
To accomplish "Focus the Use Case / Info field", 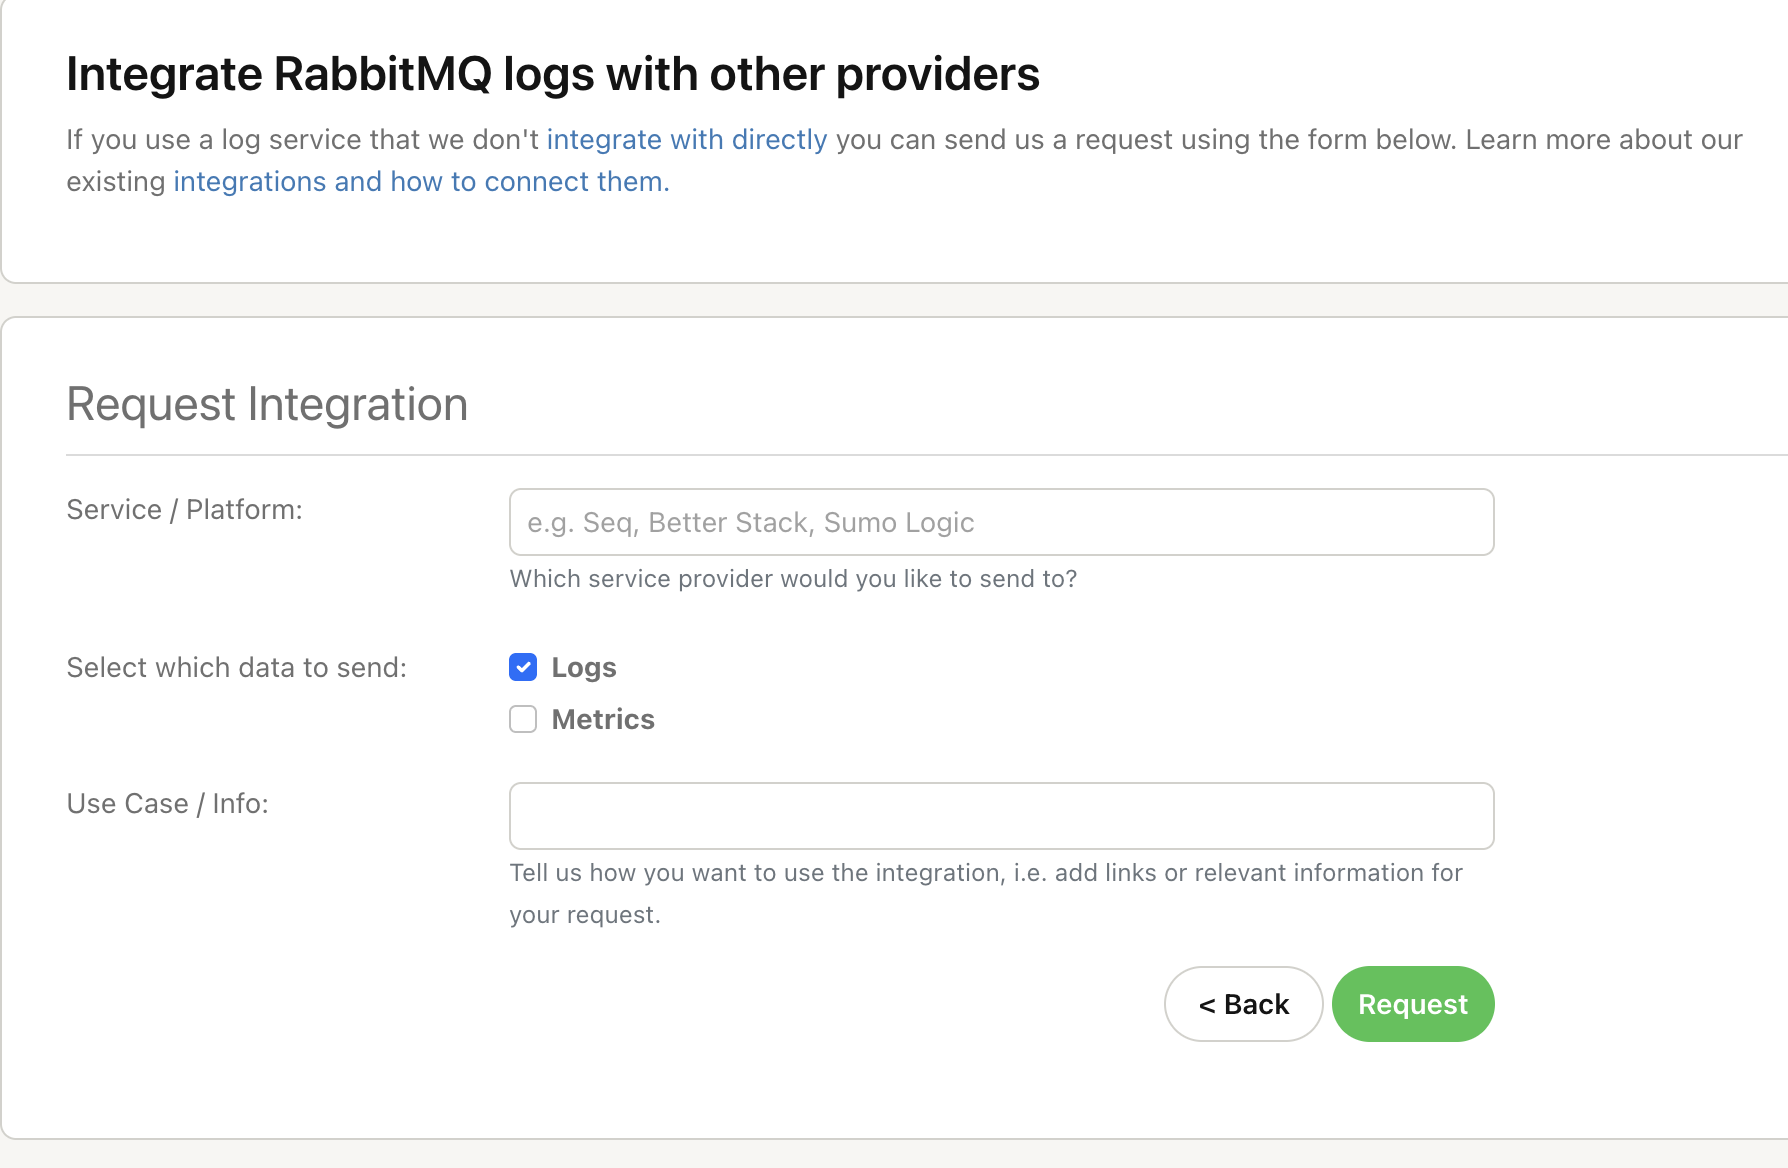I will [1001, 816].
